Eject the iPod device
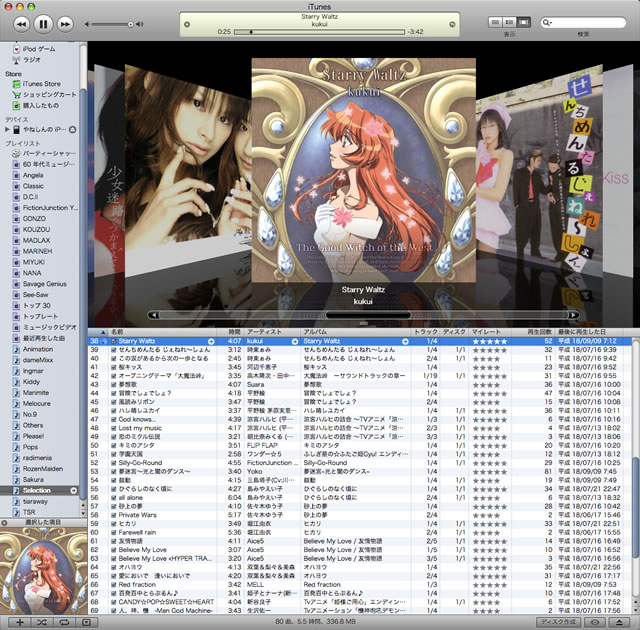Viewport: 640px width, 630px height. 73,129
